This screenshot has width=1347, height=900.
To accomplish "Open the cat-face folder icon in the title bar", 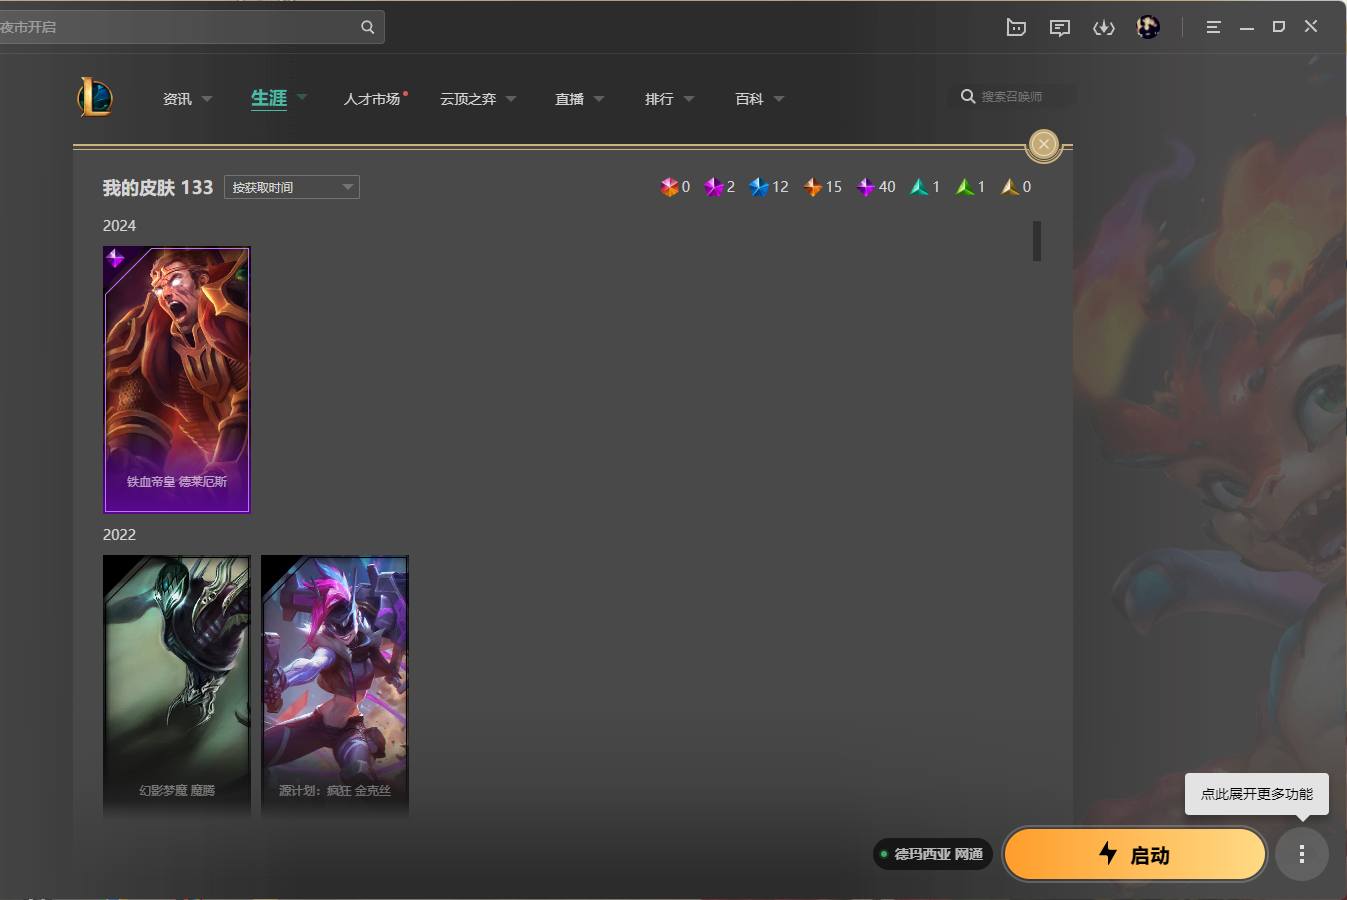I will [x=1016, y=27].
